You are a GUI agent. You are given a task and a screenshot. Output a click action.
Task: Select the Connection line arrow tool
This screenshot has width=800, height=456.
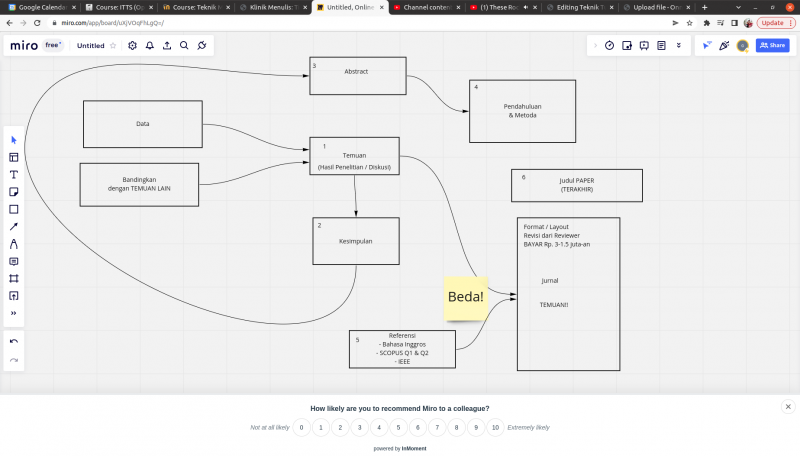[x=14, y=226]
